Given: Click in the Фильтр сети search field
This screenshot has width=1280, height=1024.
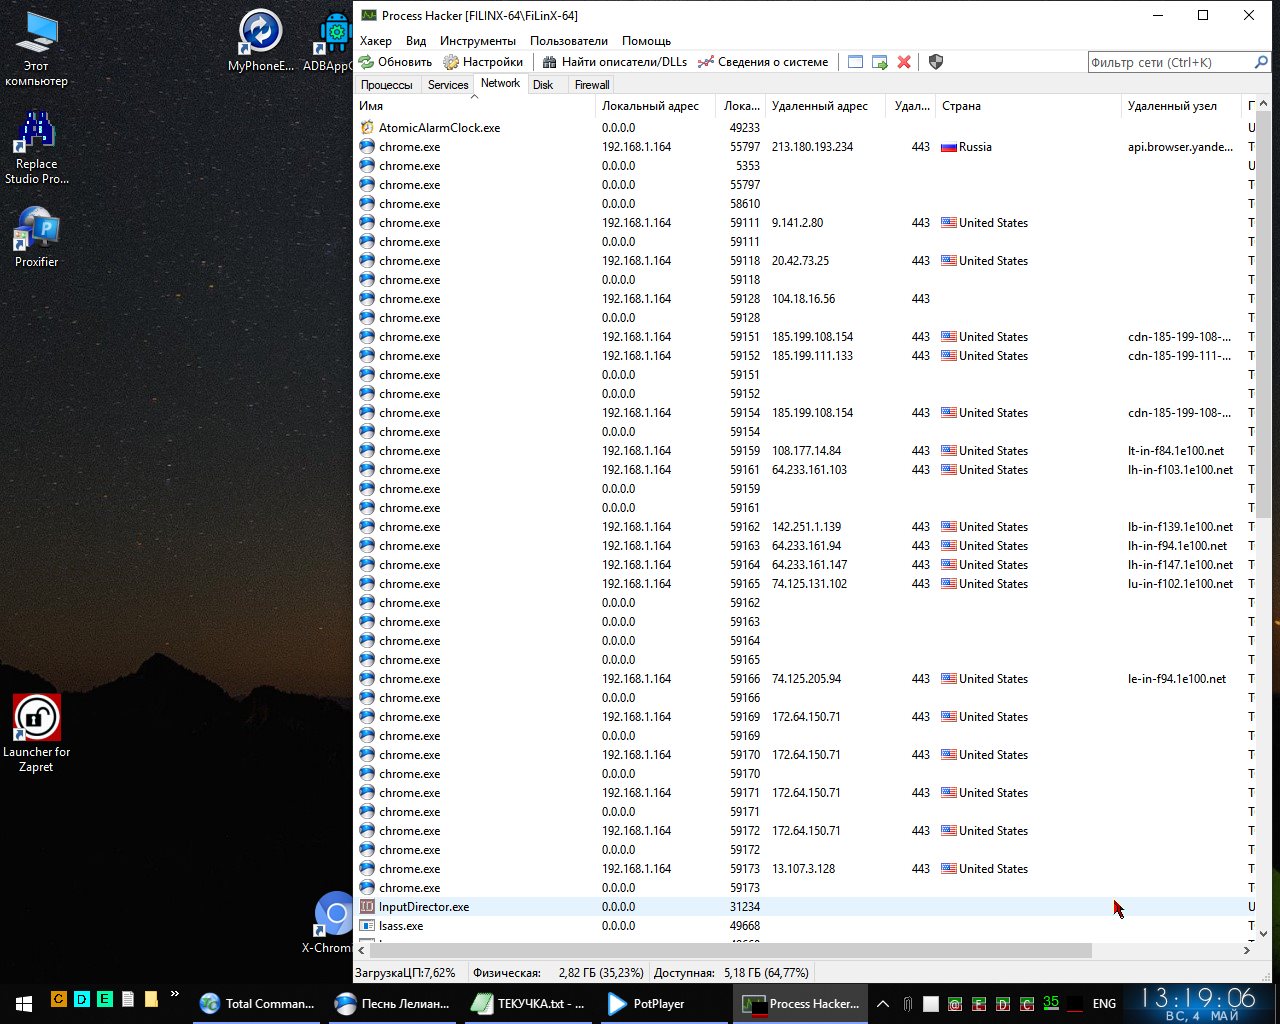Looking at the screenshot, I should tap(1168, 62).
